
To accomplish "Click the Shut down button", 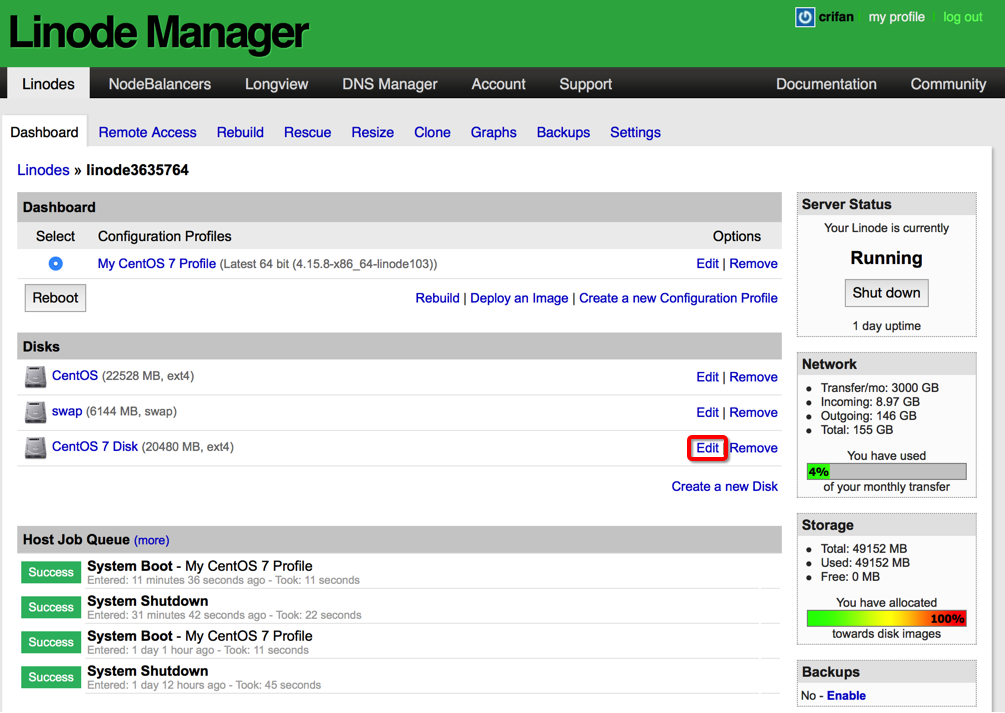I will pyautogui.click(x=886, y=293).
